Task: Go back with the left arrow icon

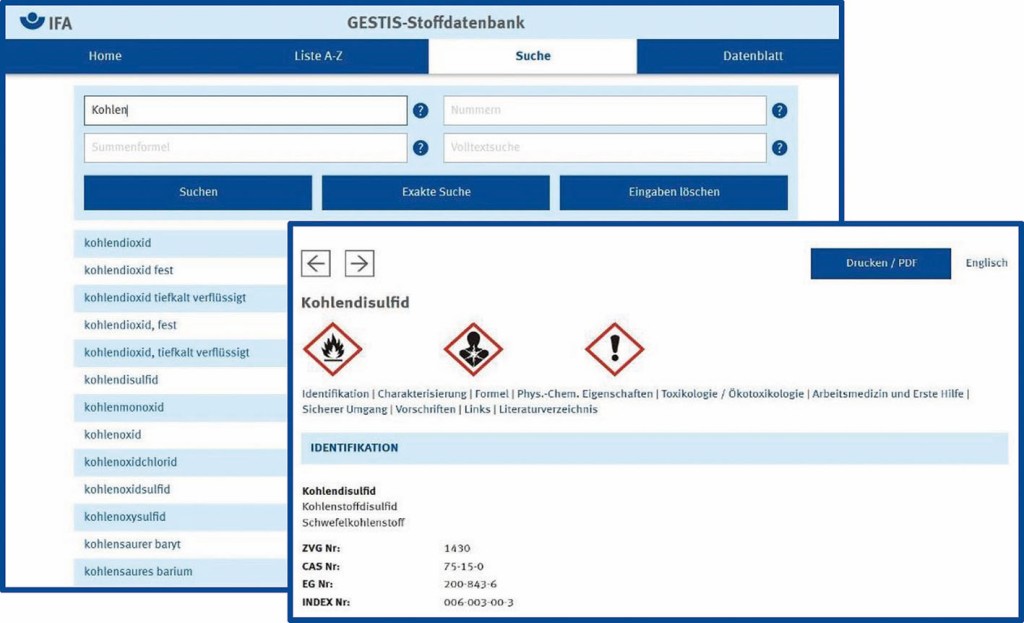Action: (x=316, y=263)
